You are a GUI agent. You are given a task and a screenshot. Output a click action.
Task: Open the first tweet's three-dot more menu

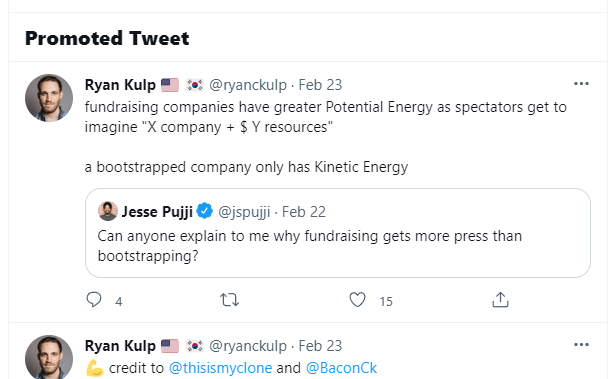(581, 84)
